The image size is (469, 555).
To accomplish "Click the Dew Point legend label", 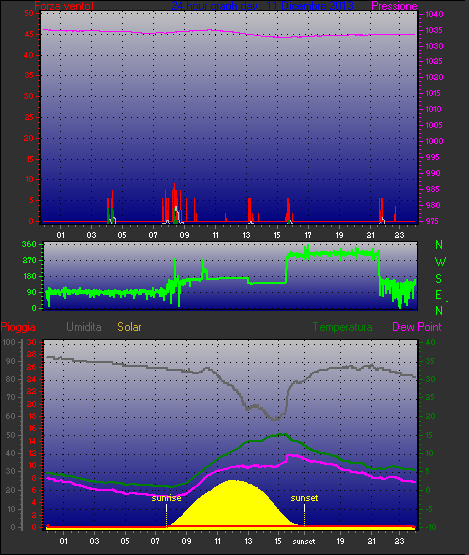I will point(417,327).
